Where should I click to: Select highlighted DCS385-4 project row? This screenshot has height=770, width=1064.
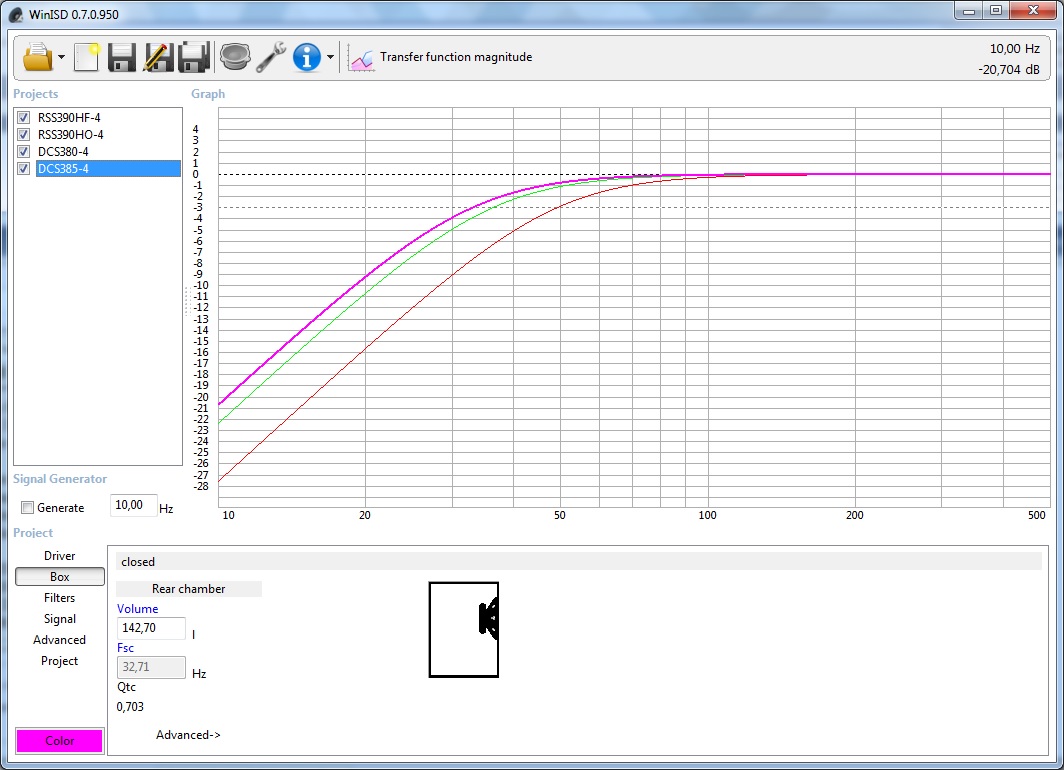108,168
